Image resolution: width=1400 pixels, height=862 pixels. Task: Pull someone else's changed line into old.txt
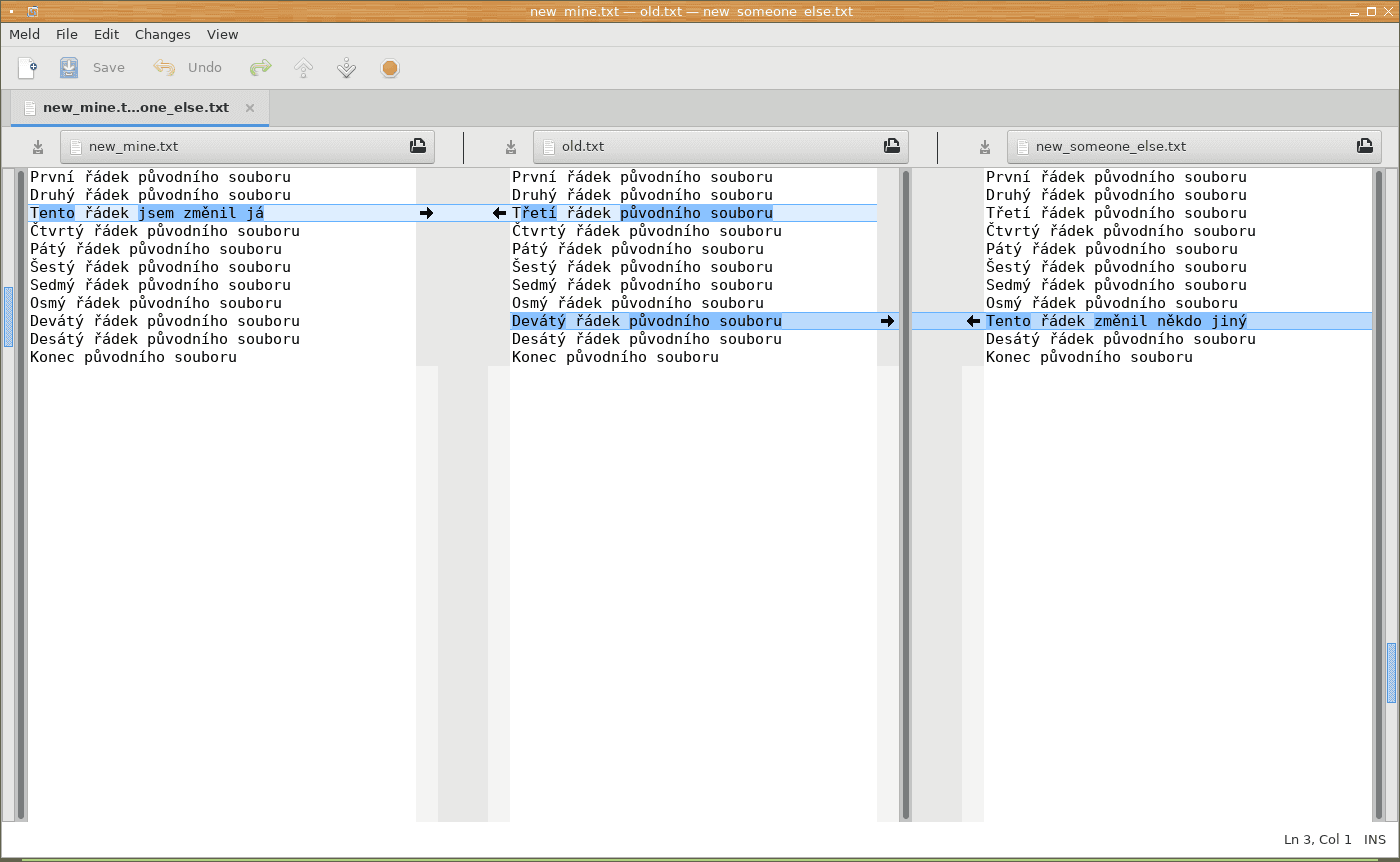click(x=973, y=321)
